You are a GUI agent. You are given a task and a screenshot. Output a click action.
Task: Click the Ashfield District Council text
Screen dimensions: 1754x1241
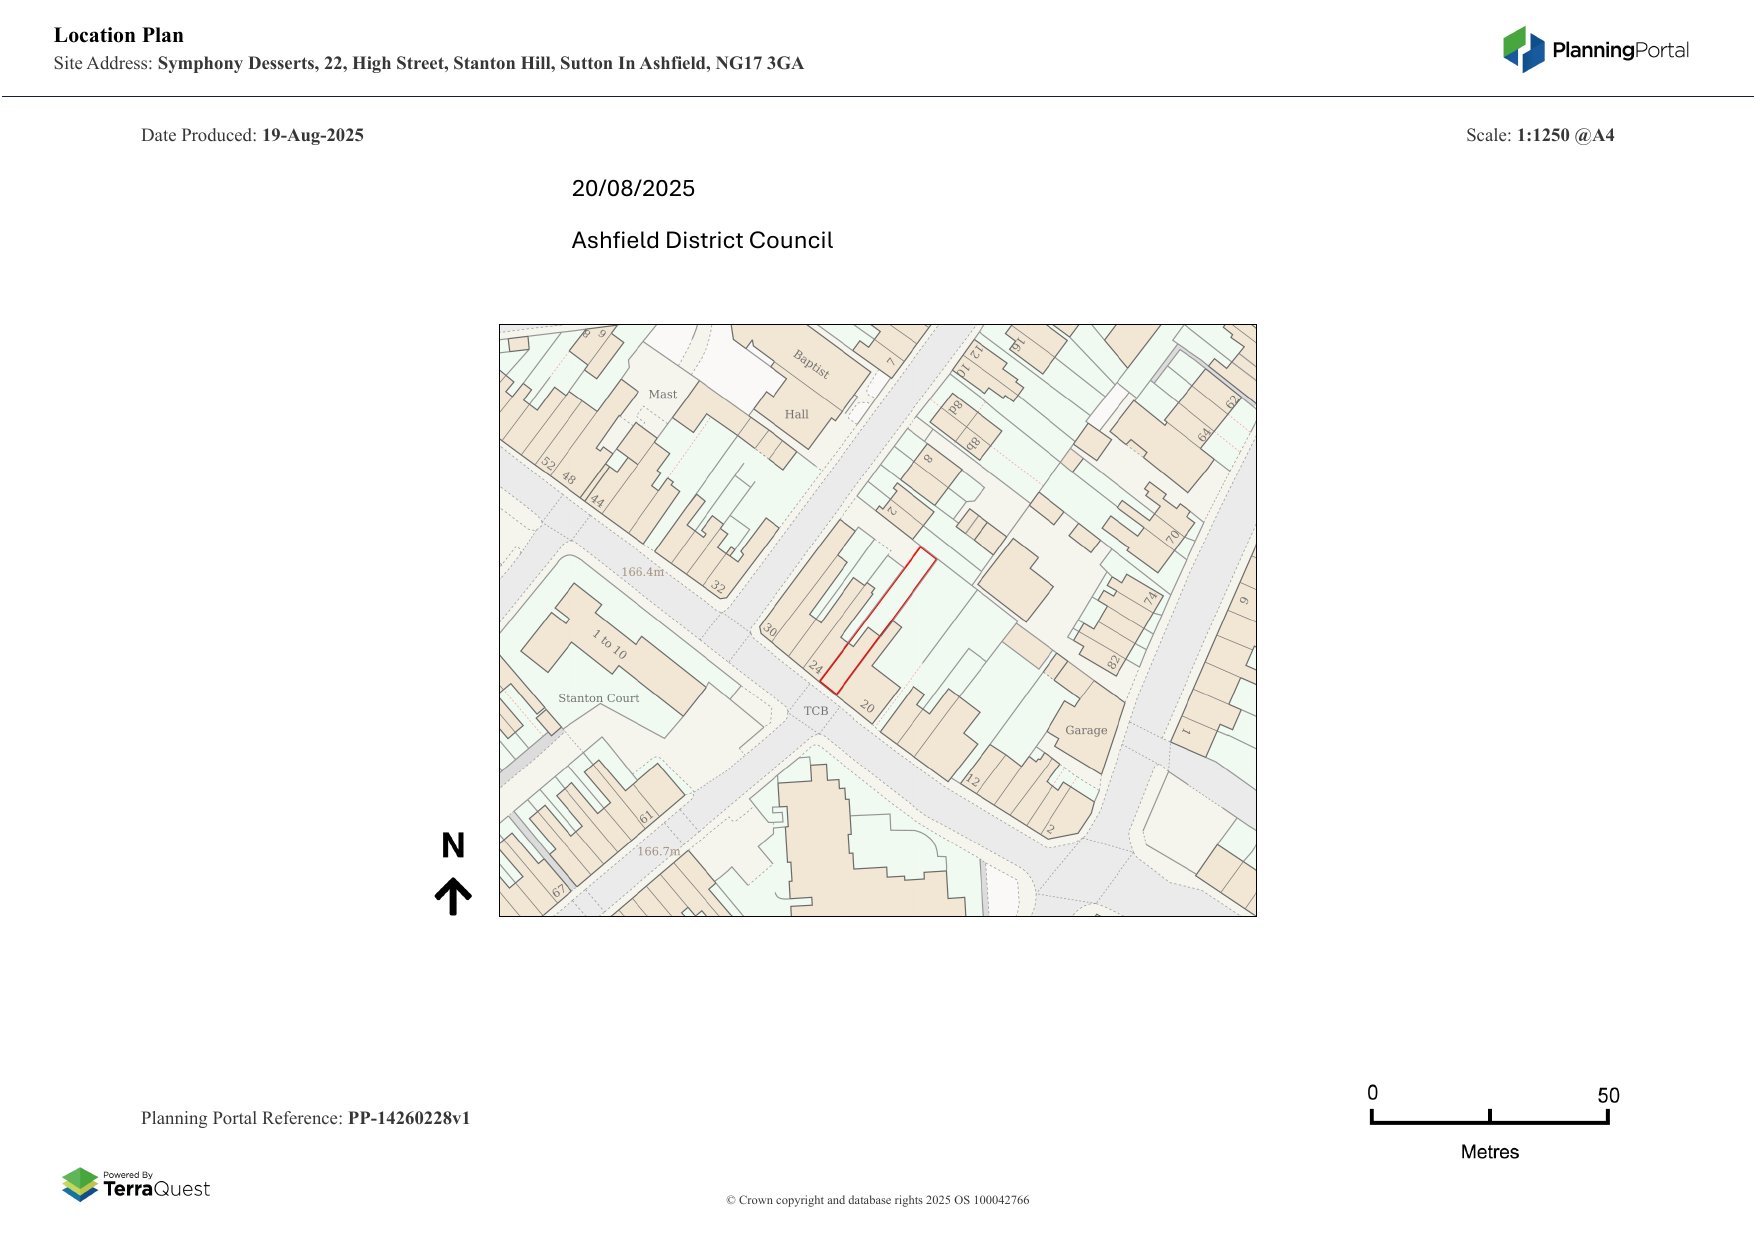702,240
